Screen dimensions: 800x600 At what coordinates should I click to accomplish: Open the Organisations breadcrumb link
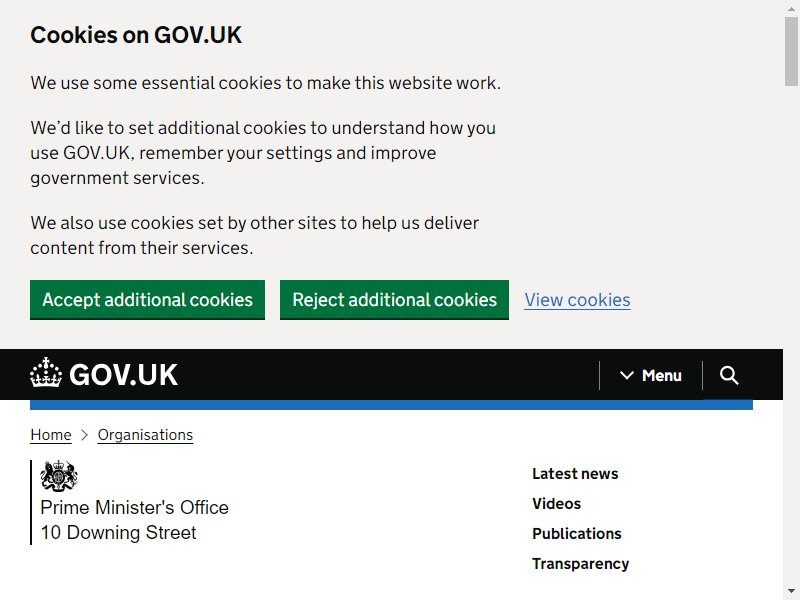tap(145, 435)
